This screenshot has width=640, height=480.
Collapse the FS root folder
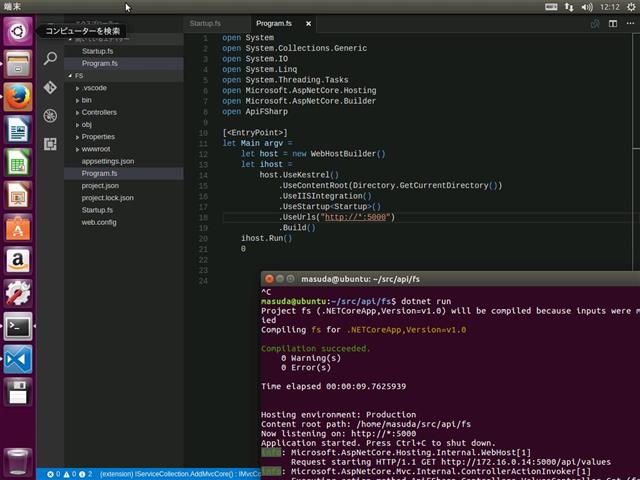click(x=78, y=75)
